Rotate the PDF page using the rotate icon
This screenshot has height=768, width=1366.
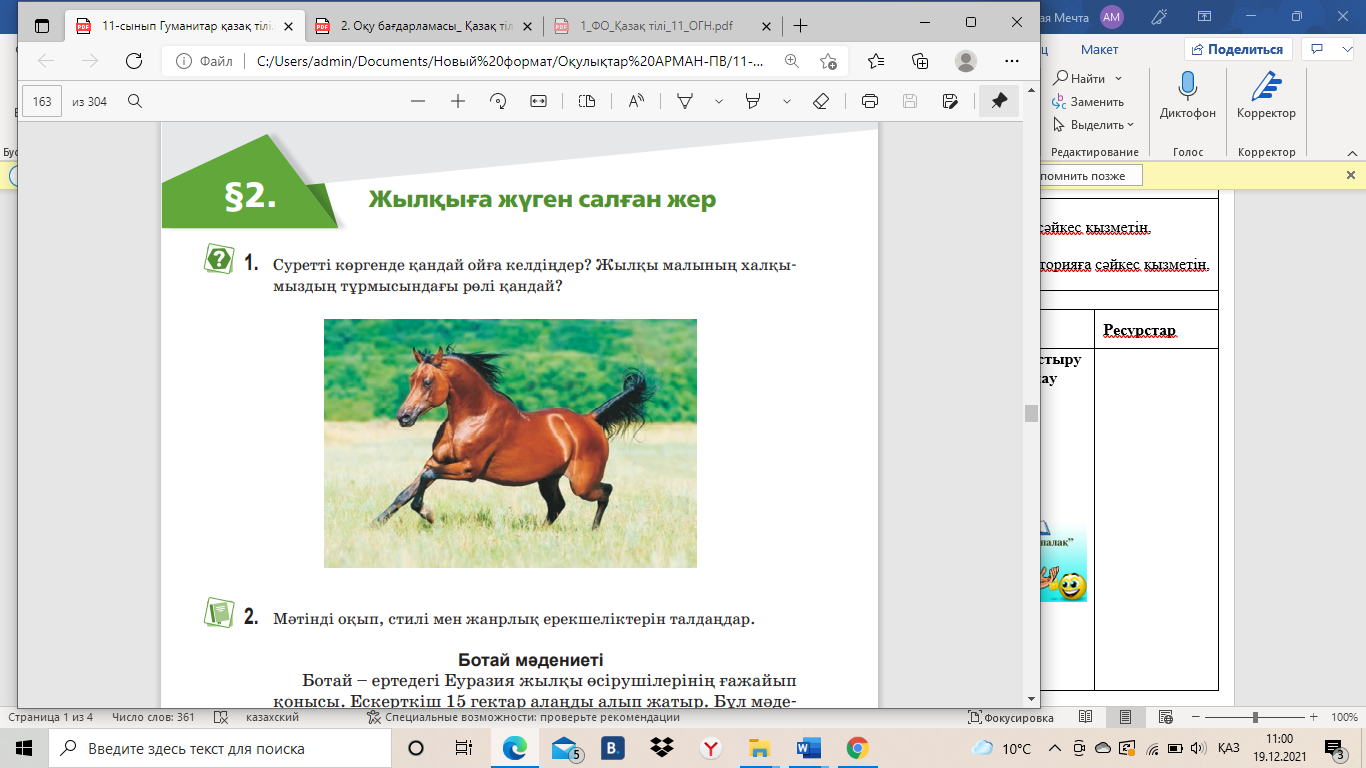(x=498, y=101)
